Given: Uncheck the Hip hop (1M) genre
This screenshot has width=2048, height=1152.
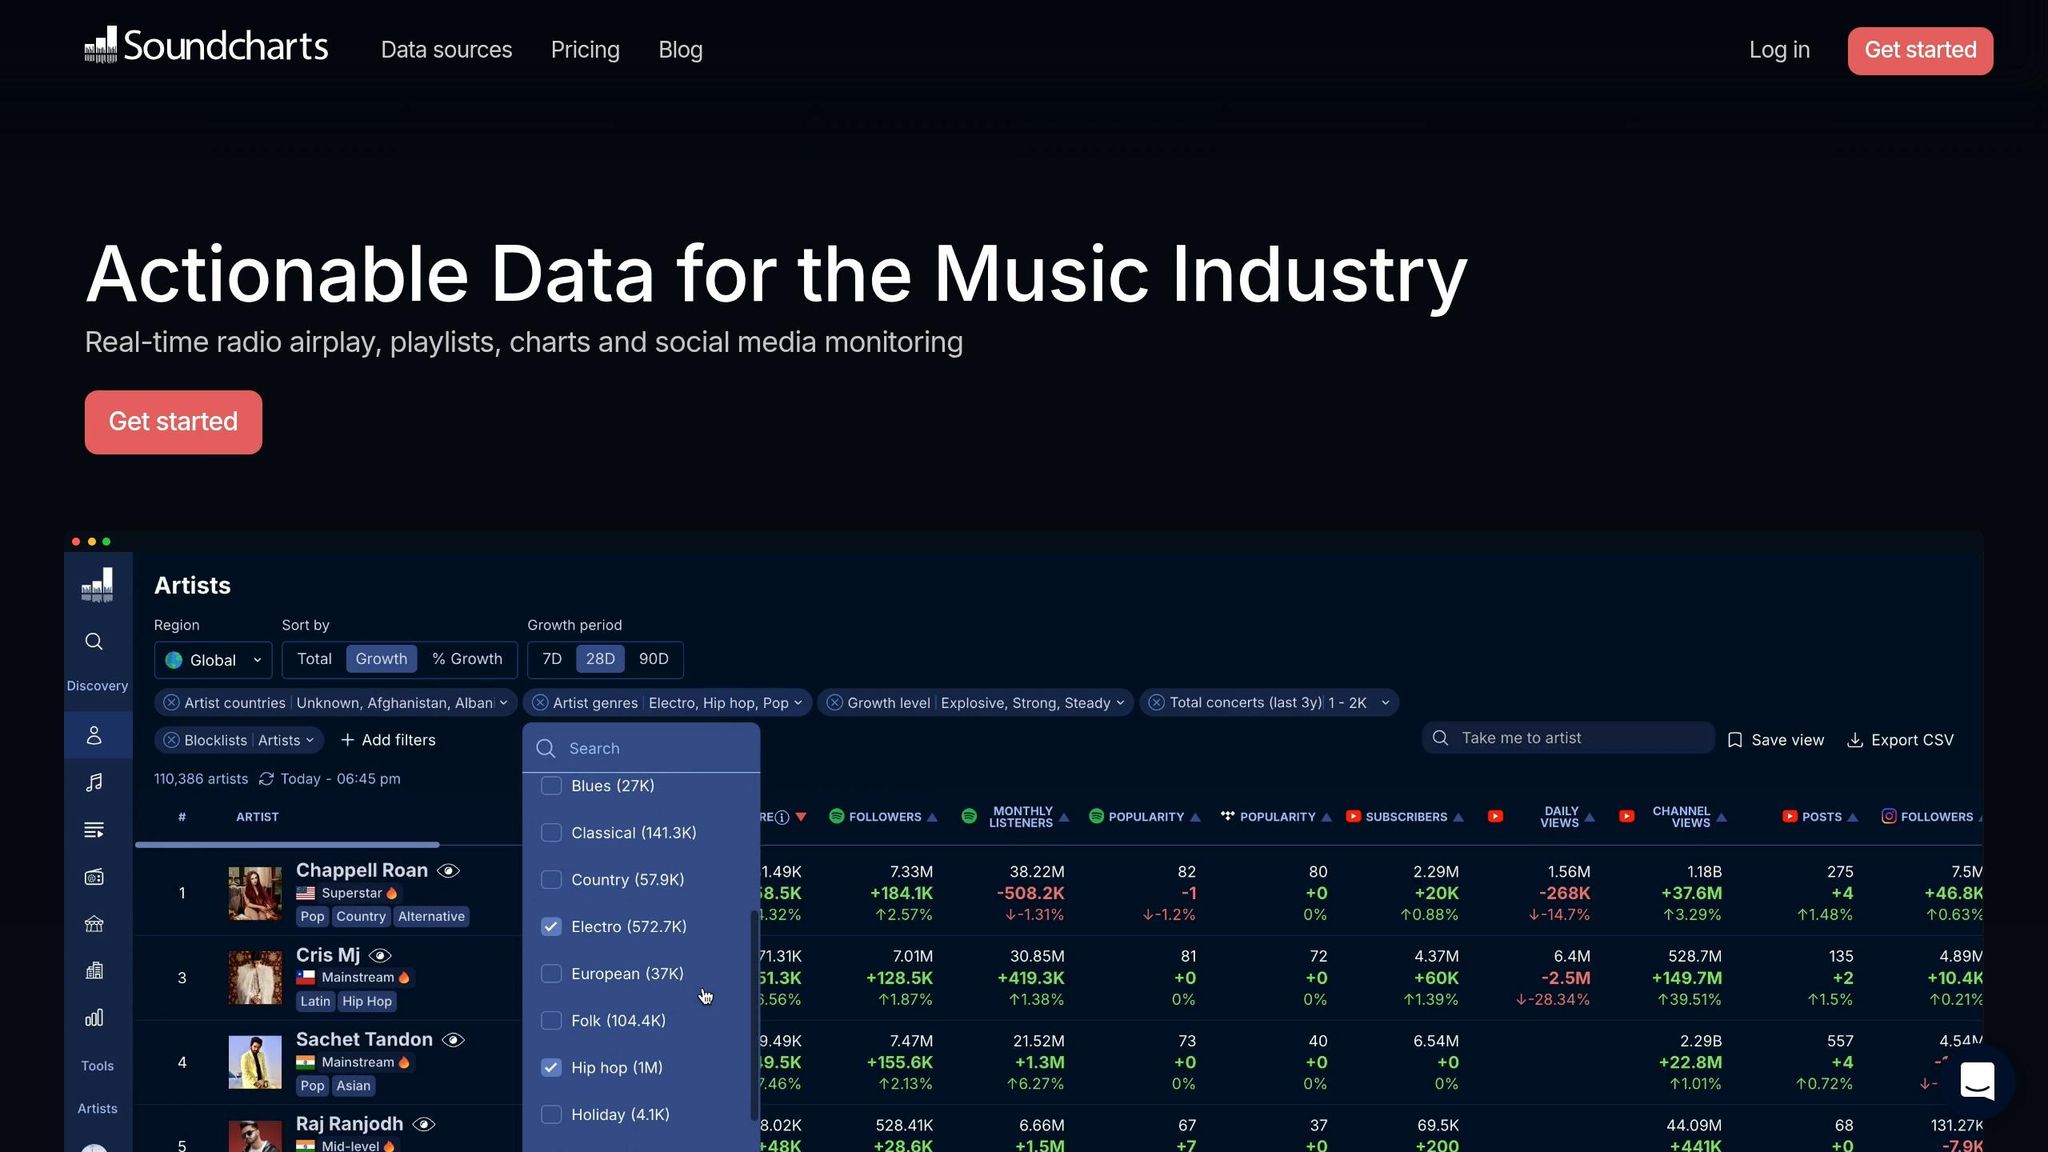Looking at the screenshot, I should pos(551,1068).
